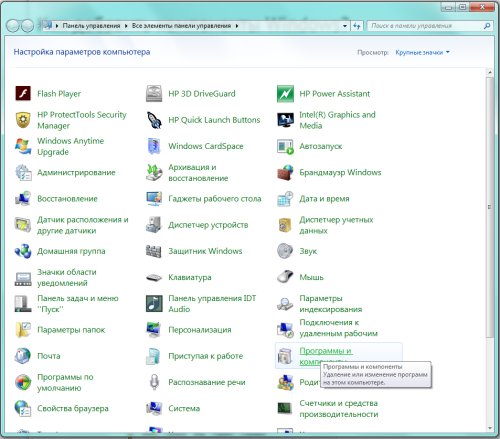500x439 pixels.
Task: Click Счетчики и средства производительности icon
Action: click(285, 408)
